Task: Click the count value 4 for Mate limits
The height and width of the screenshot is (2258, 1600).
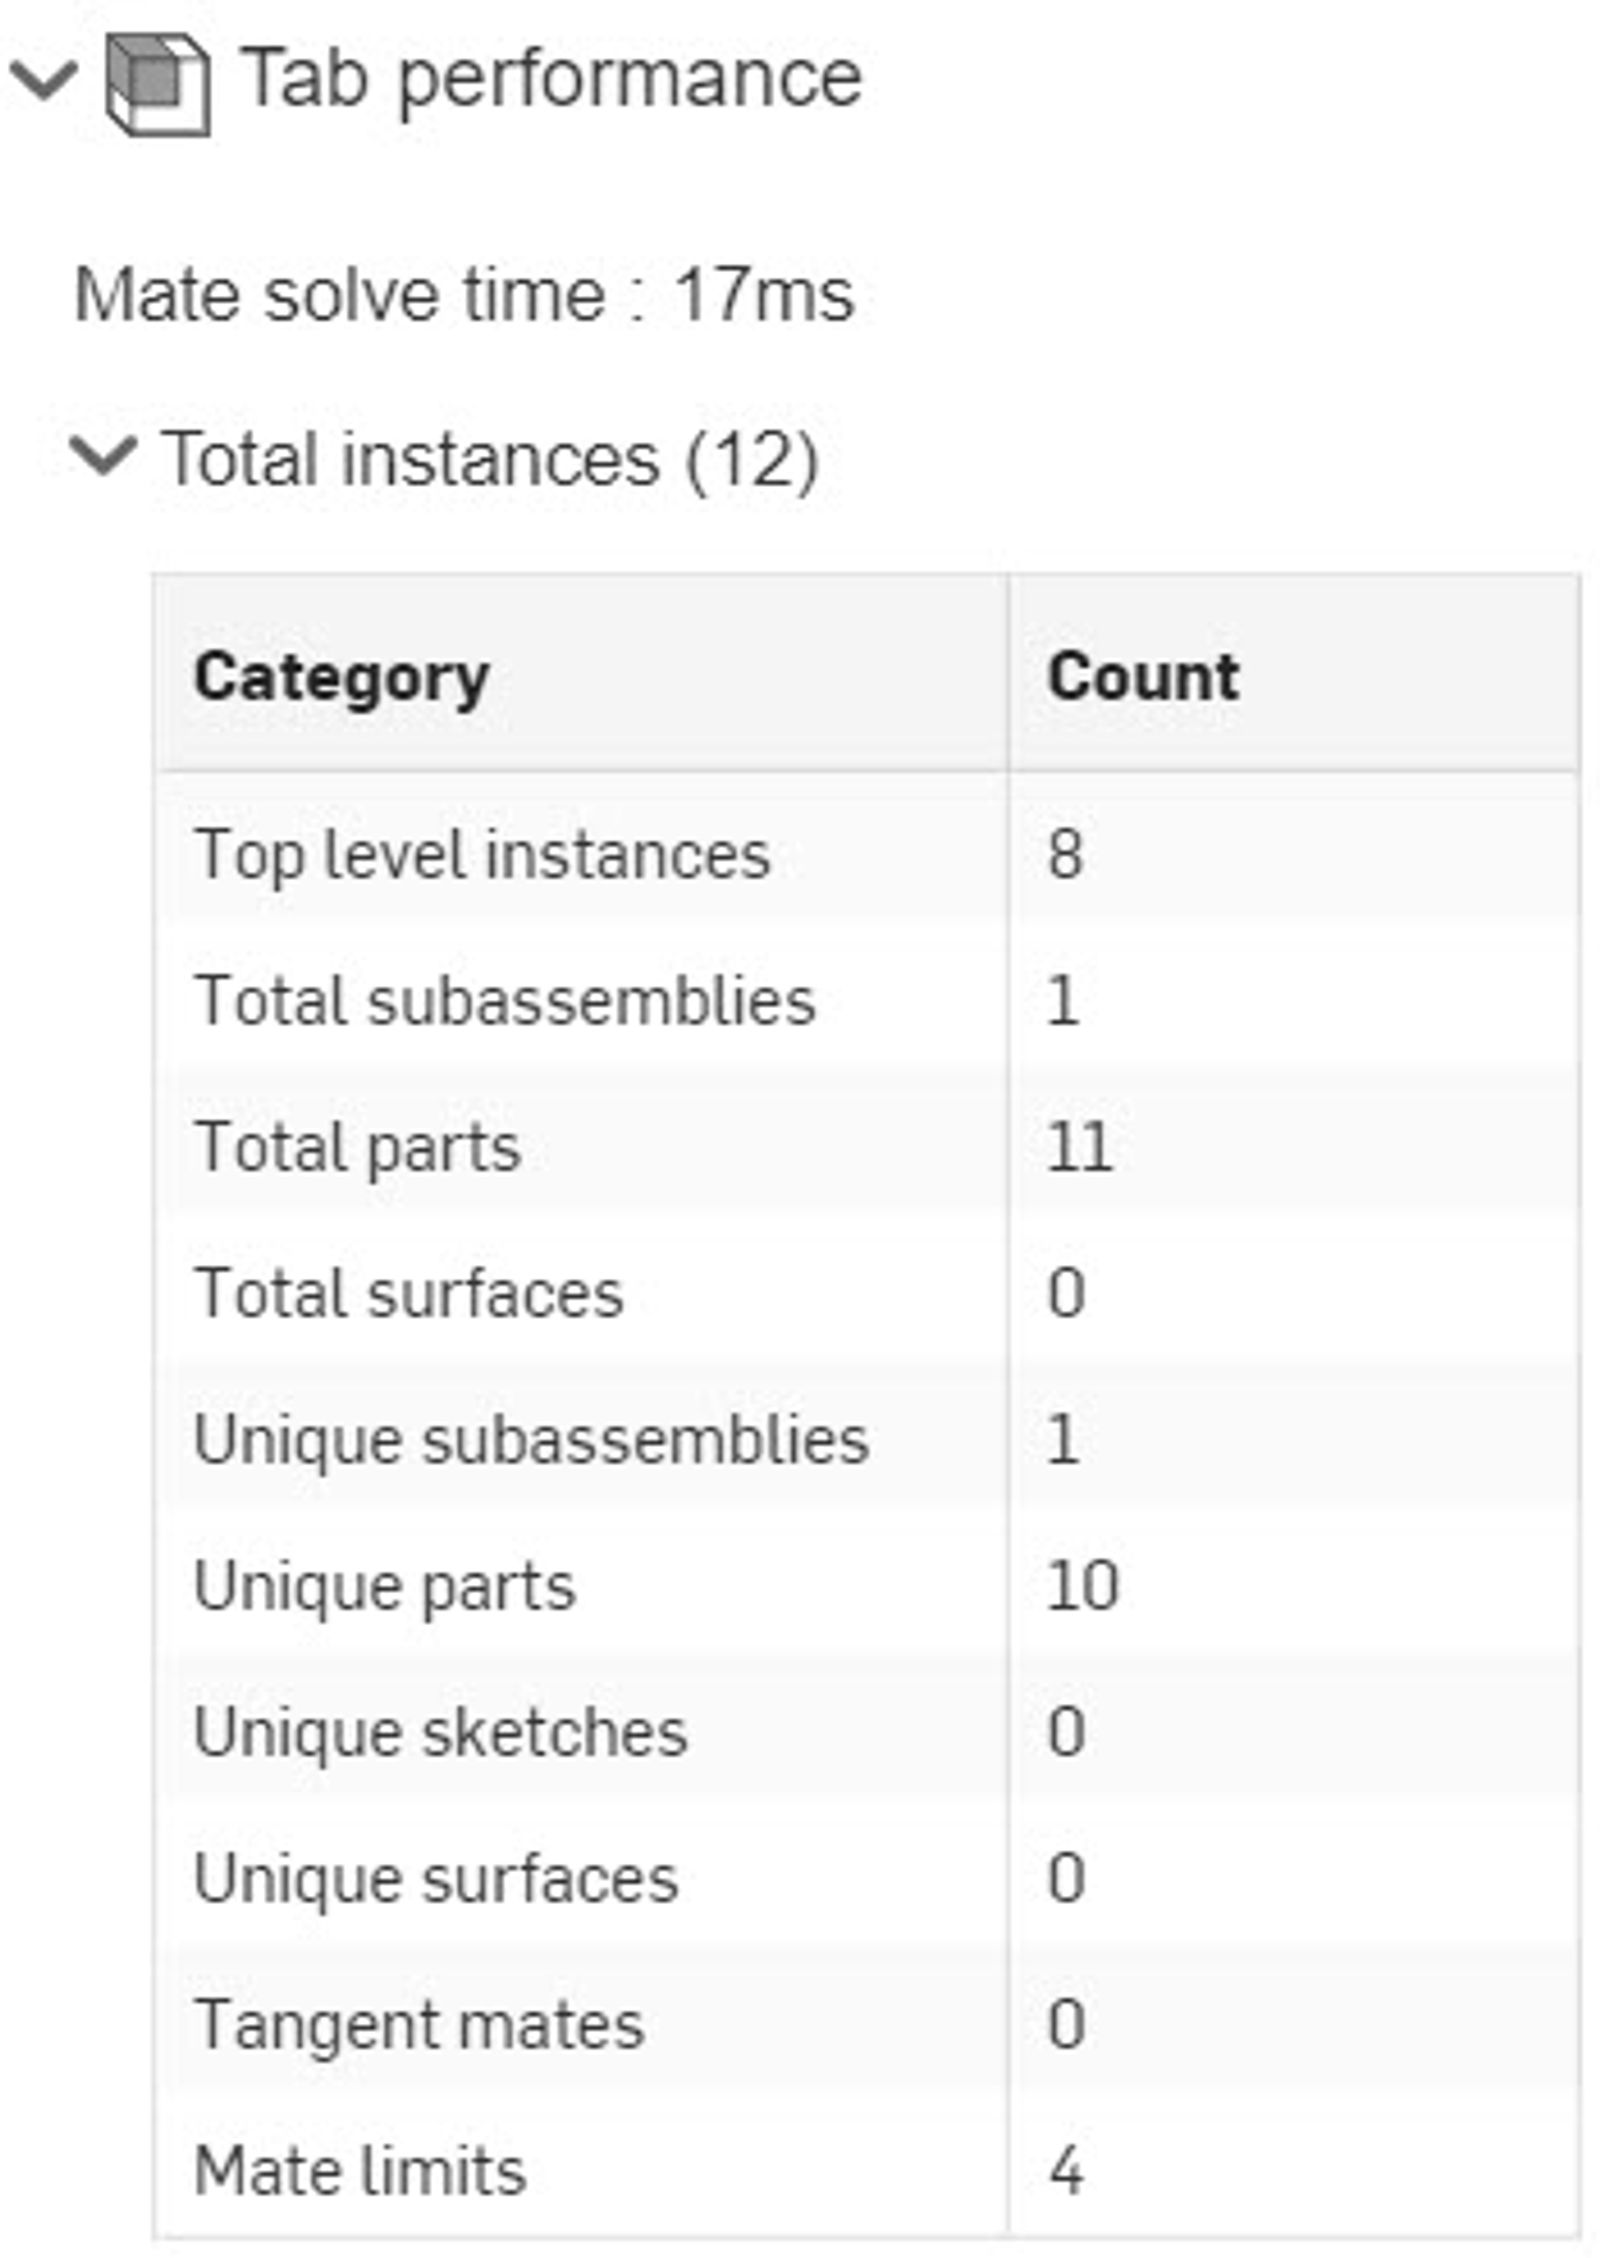Action: point(1066,2171)
